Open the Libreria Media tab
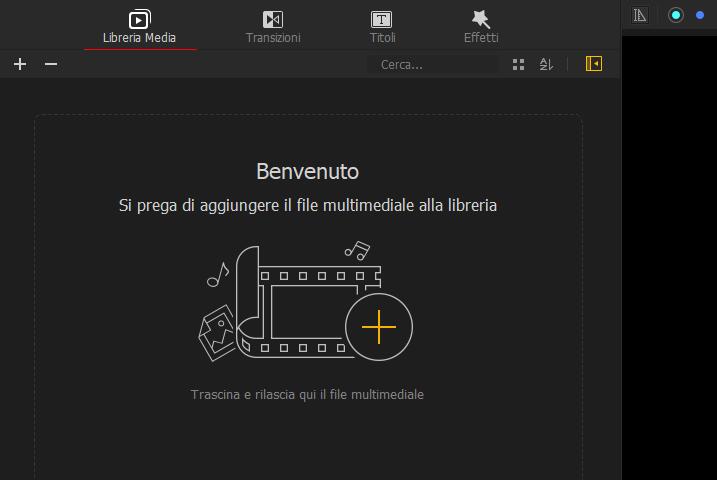The image size is (717, 480). pyautogui.click(x=139, y=27)
